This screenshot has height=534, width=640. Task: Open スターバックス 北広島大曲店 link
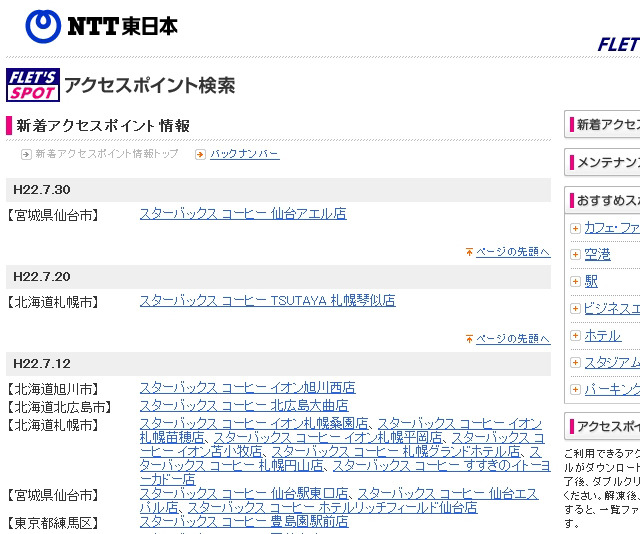pyautogui.click(x=244, y=406)
